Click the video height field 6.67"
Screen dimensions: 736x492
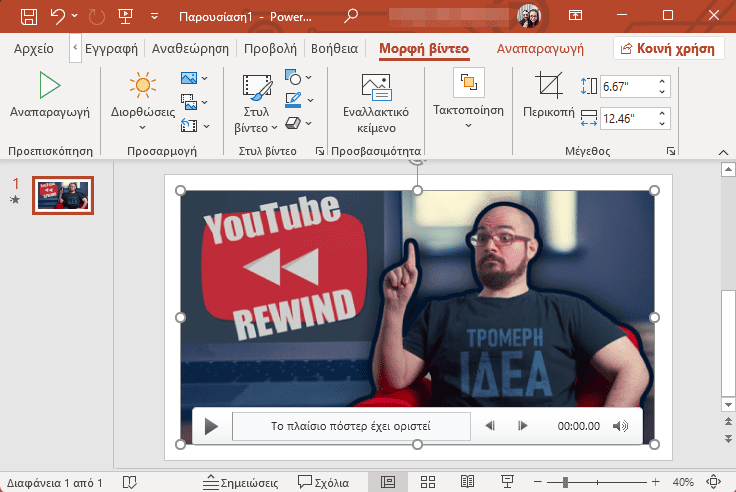(x=627, y=87)
